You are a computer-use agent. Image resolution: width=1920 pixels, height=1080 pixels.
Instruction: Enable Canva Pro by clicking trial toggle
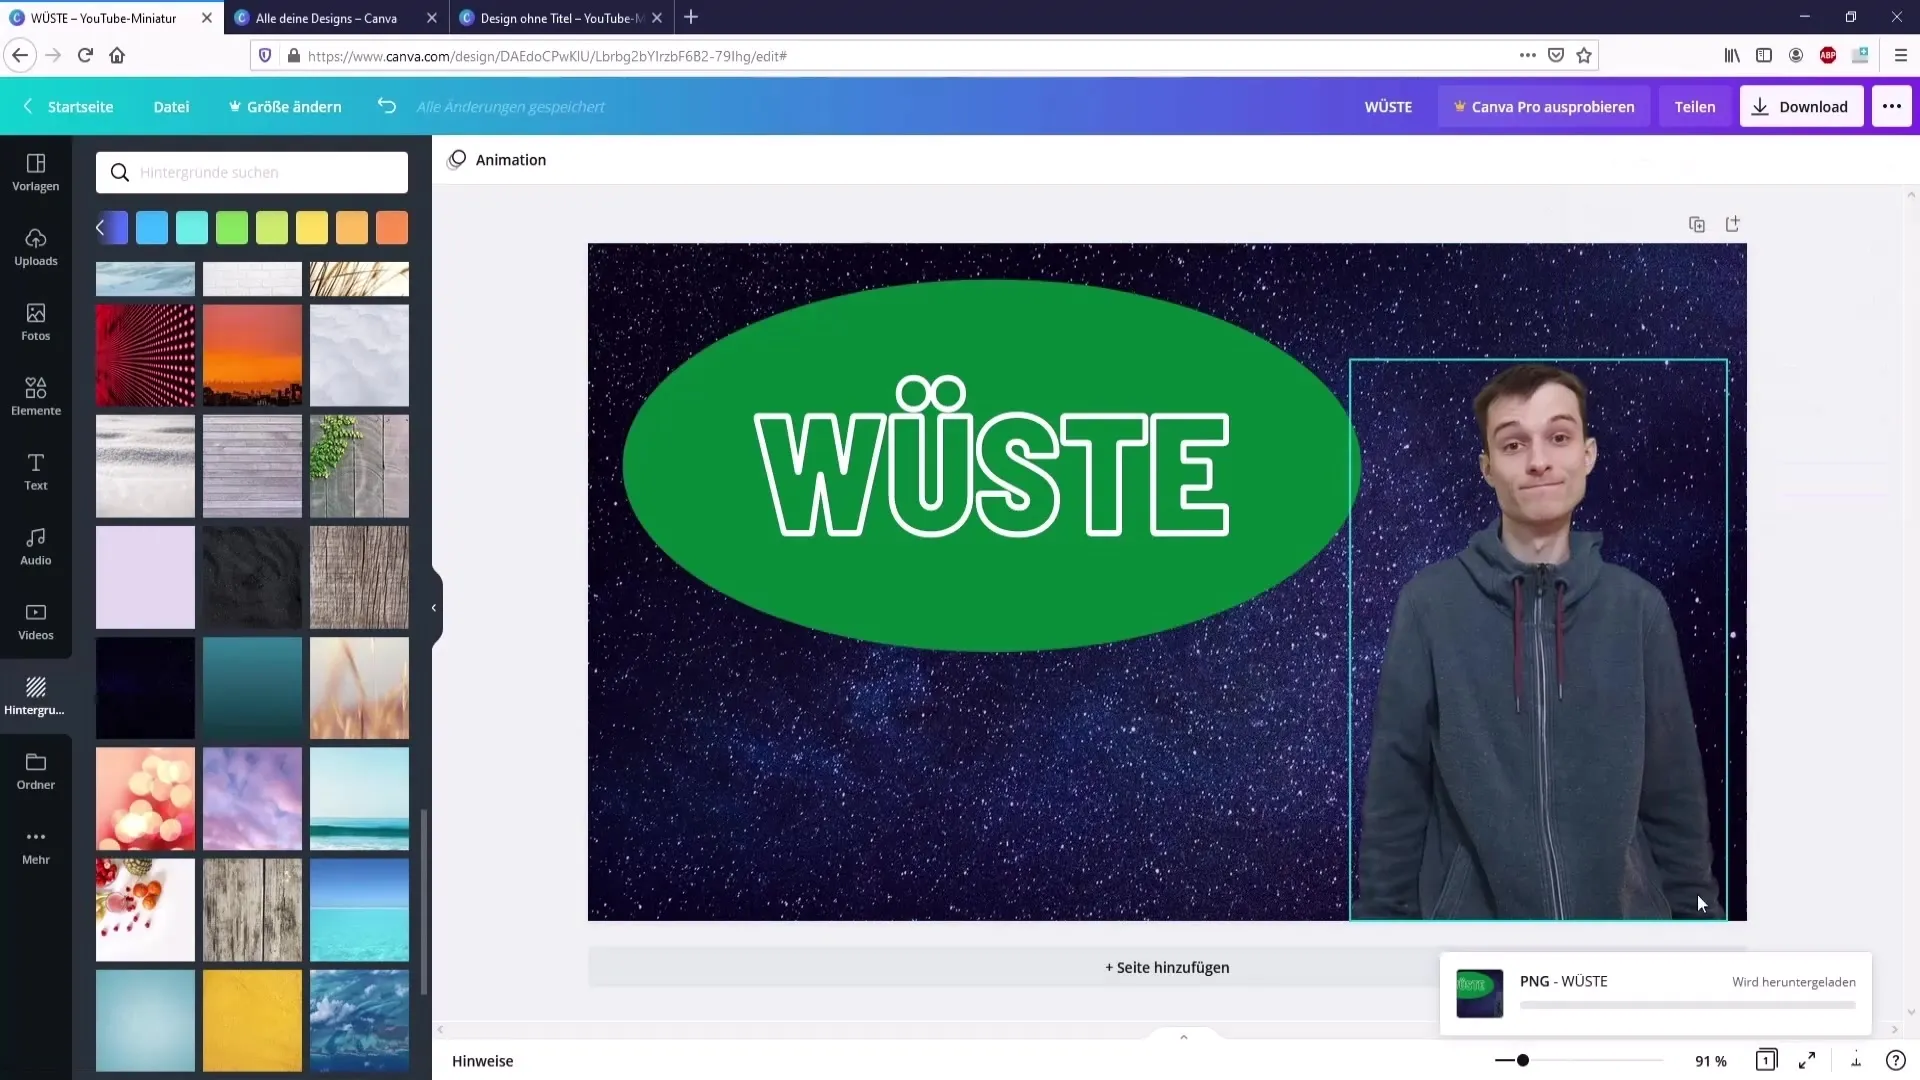[x=1547, y=107]
